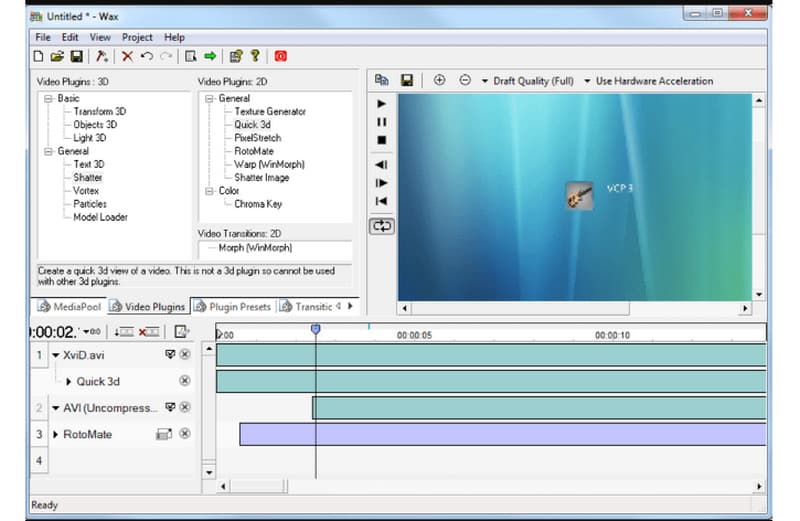The image size is (800, 521).
Task: Click the red X delete icon in toolbar
Action: click(127, 57)
